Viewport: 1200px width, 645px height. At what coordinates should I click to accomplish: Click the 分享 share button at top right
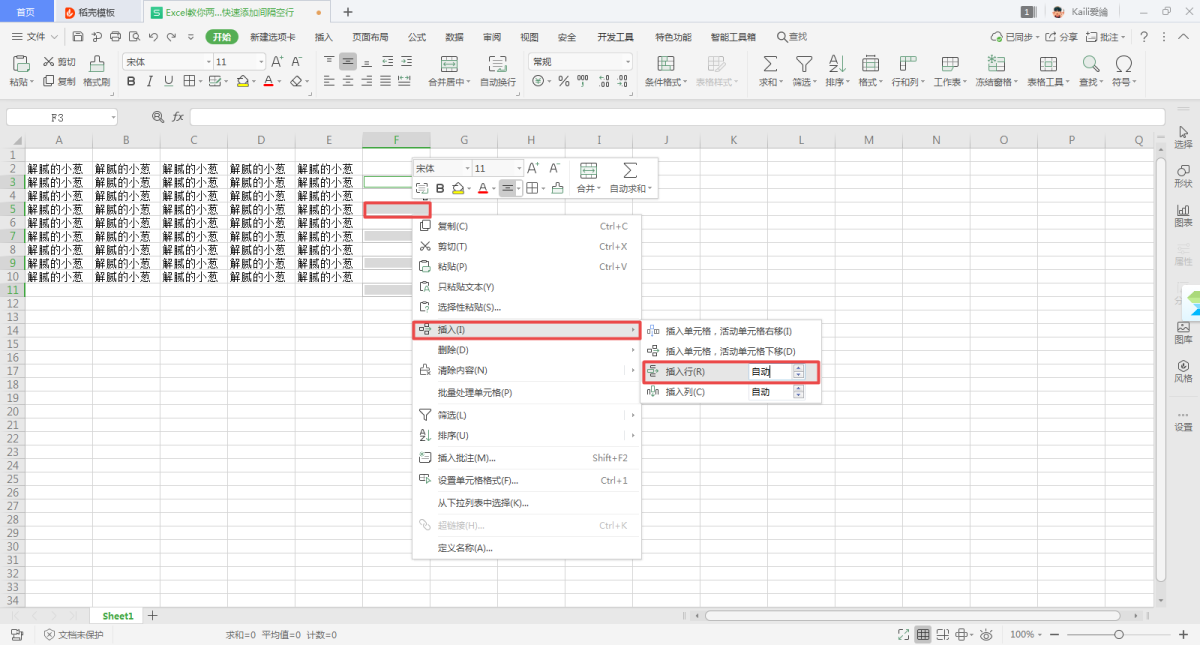pyautogui.click(x=1062, y=37)
